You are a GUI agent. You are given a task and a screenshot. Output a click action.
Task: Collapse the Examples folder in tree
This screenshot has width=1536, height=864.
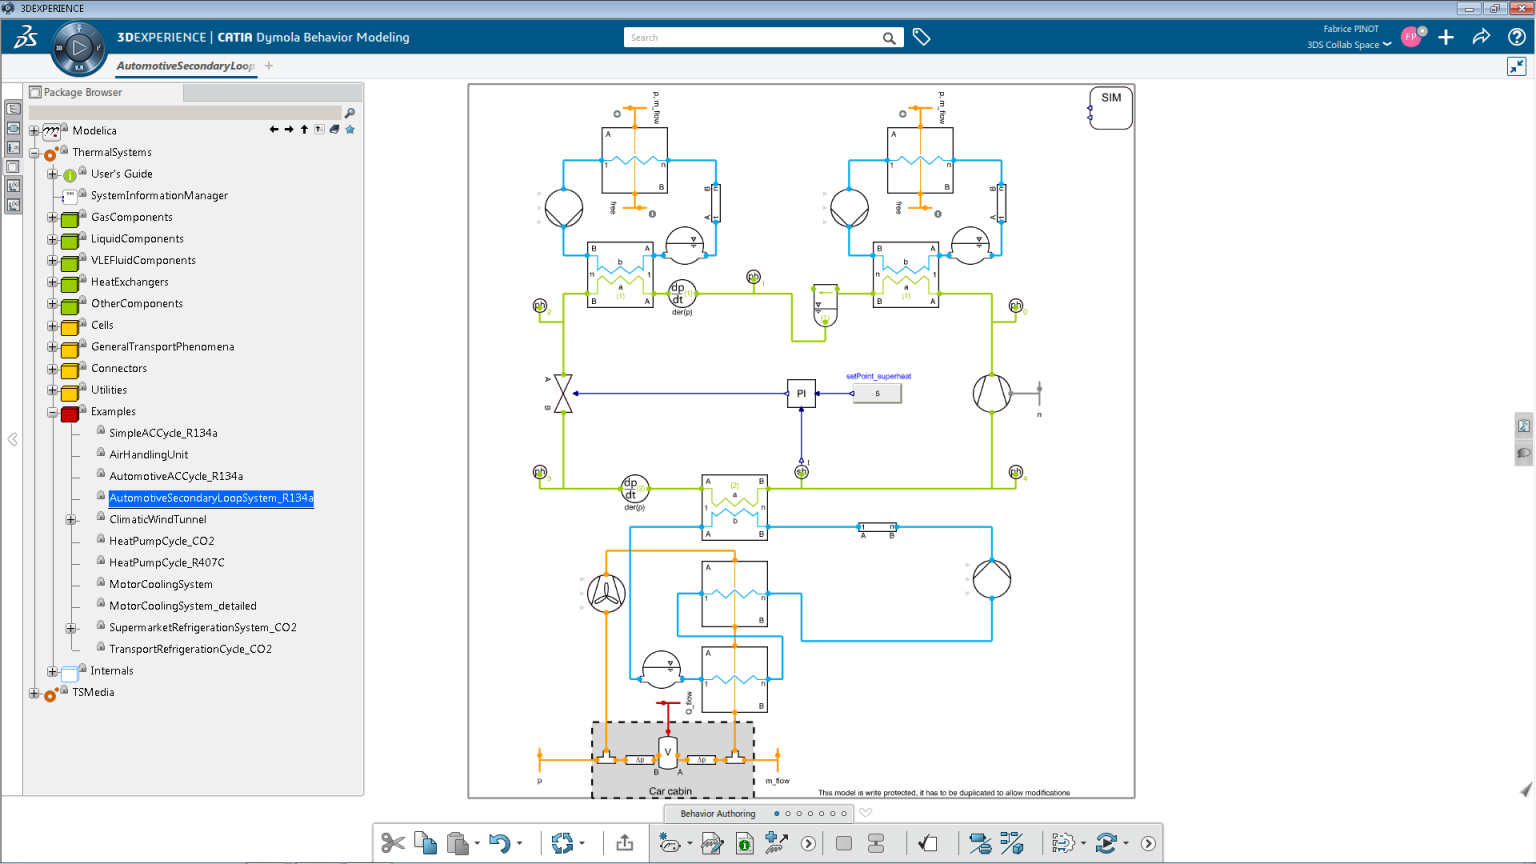pos(52,412)
